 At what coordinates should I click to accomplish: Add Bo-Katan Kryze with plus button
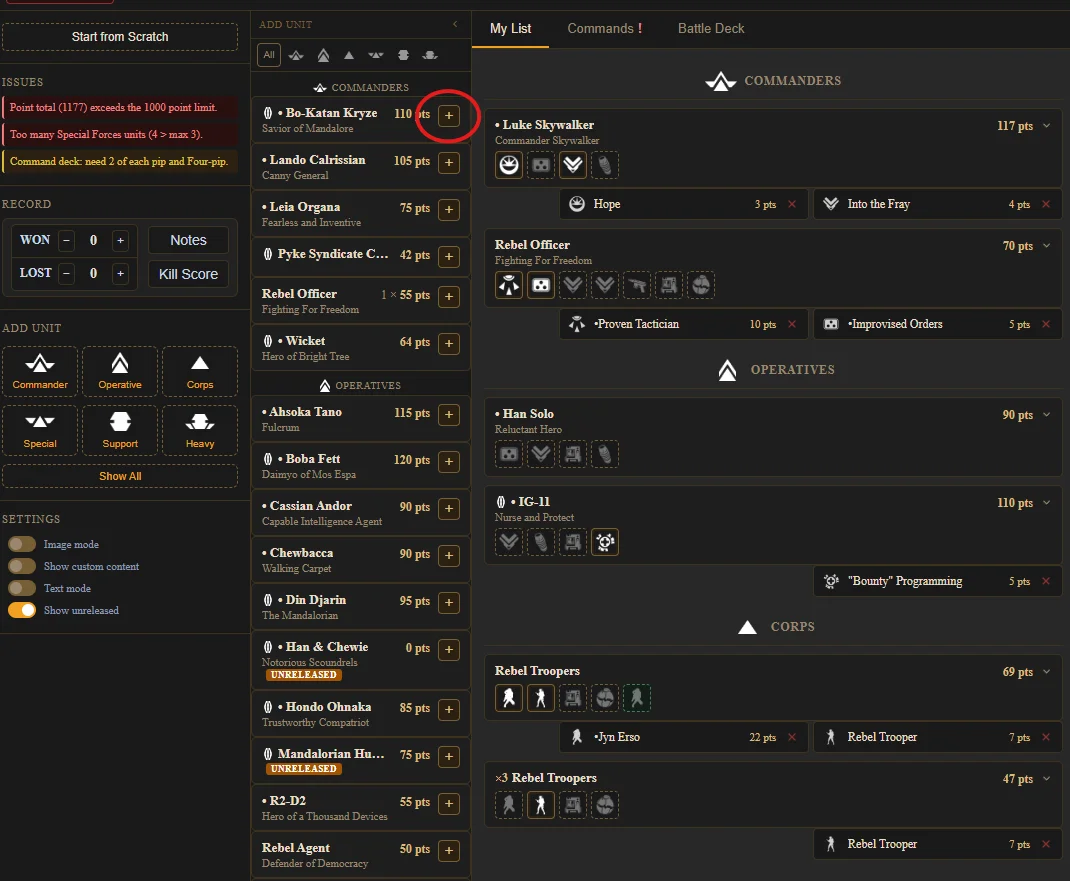tap(448, 115)
